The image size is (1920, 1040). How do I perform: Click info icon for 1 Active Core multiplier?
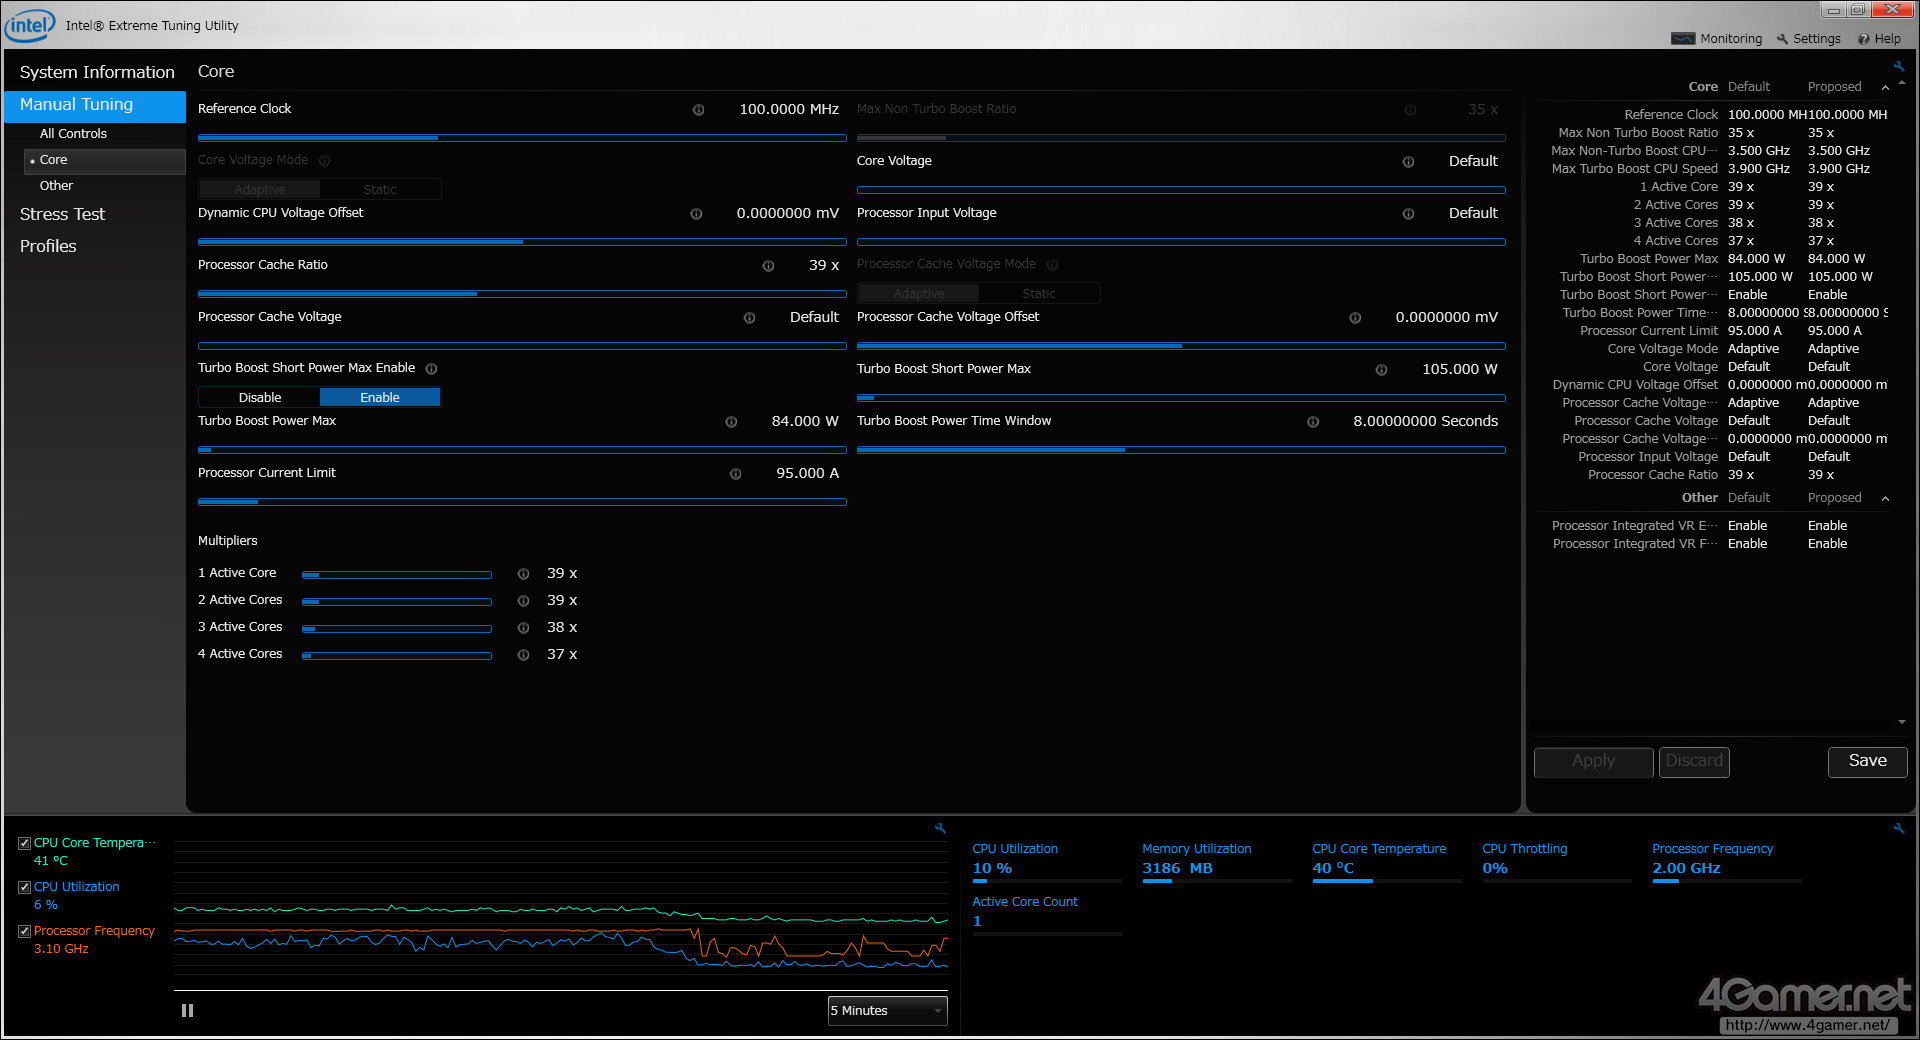point(523,574)
